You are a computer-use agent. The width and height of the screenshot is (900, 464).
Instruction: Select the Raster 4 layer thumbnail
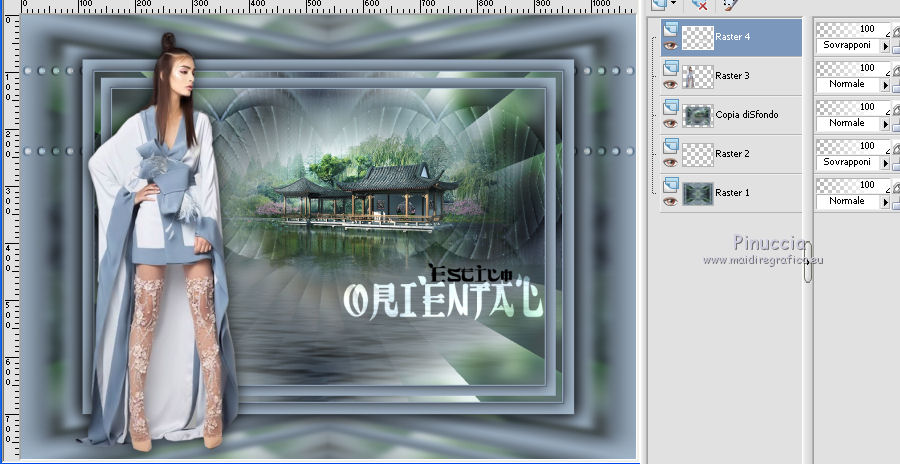coord(697,38)
